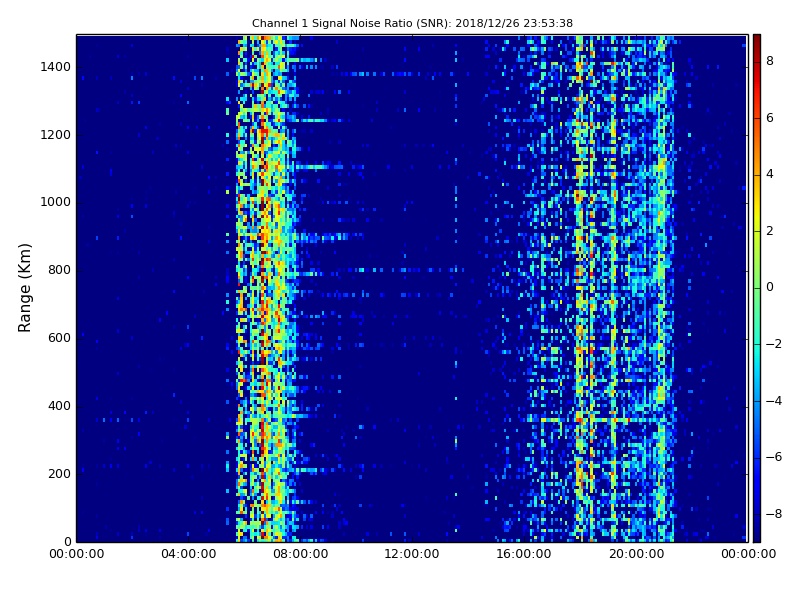800x600 pixels.
Task: Click the 12:00:00 time tick label
Action: 412,554
